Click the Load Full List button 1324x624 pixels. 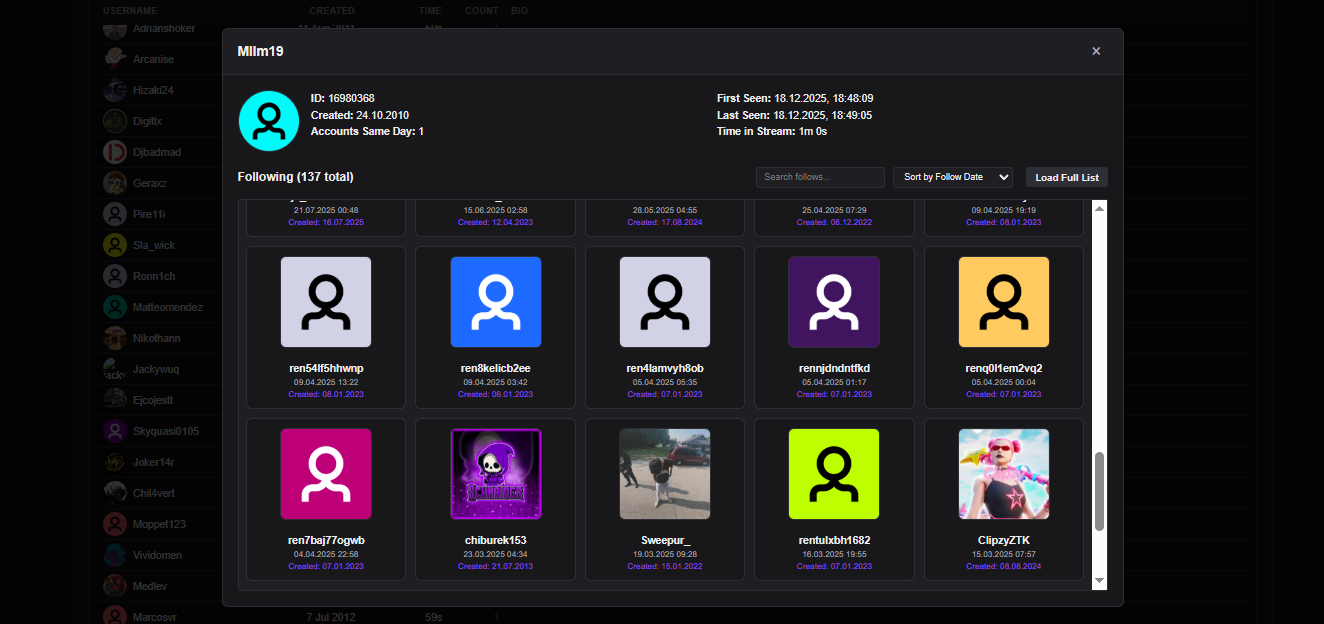pos(1067,177)
